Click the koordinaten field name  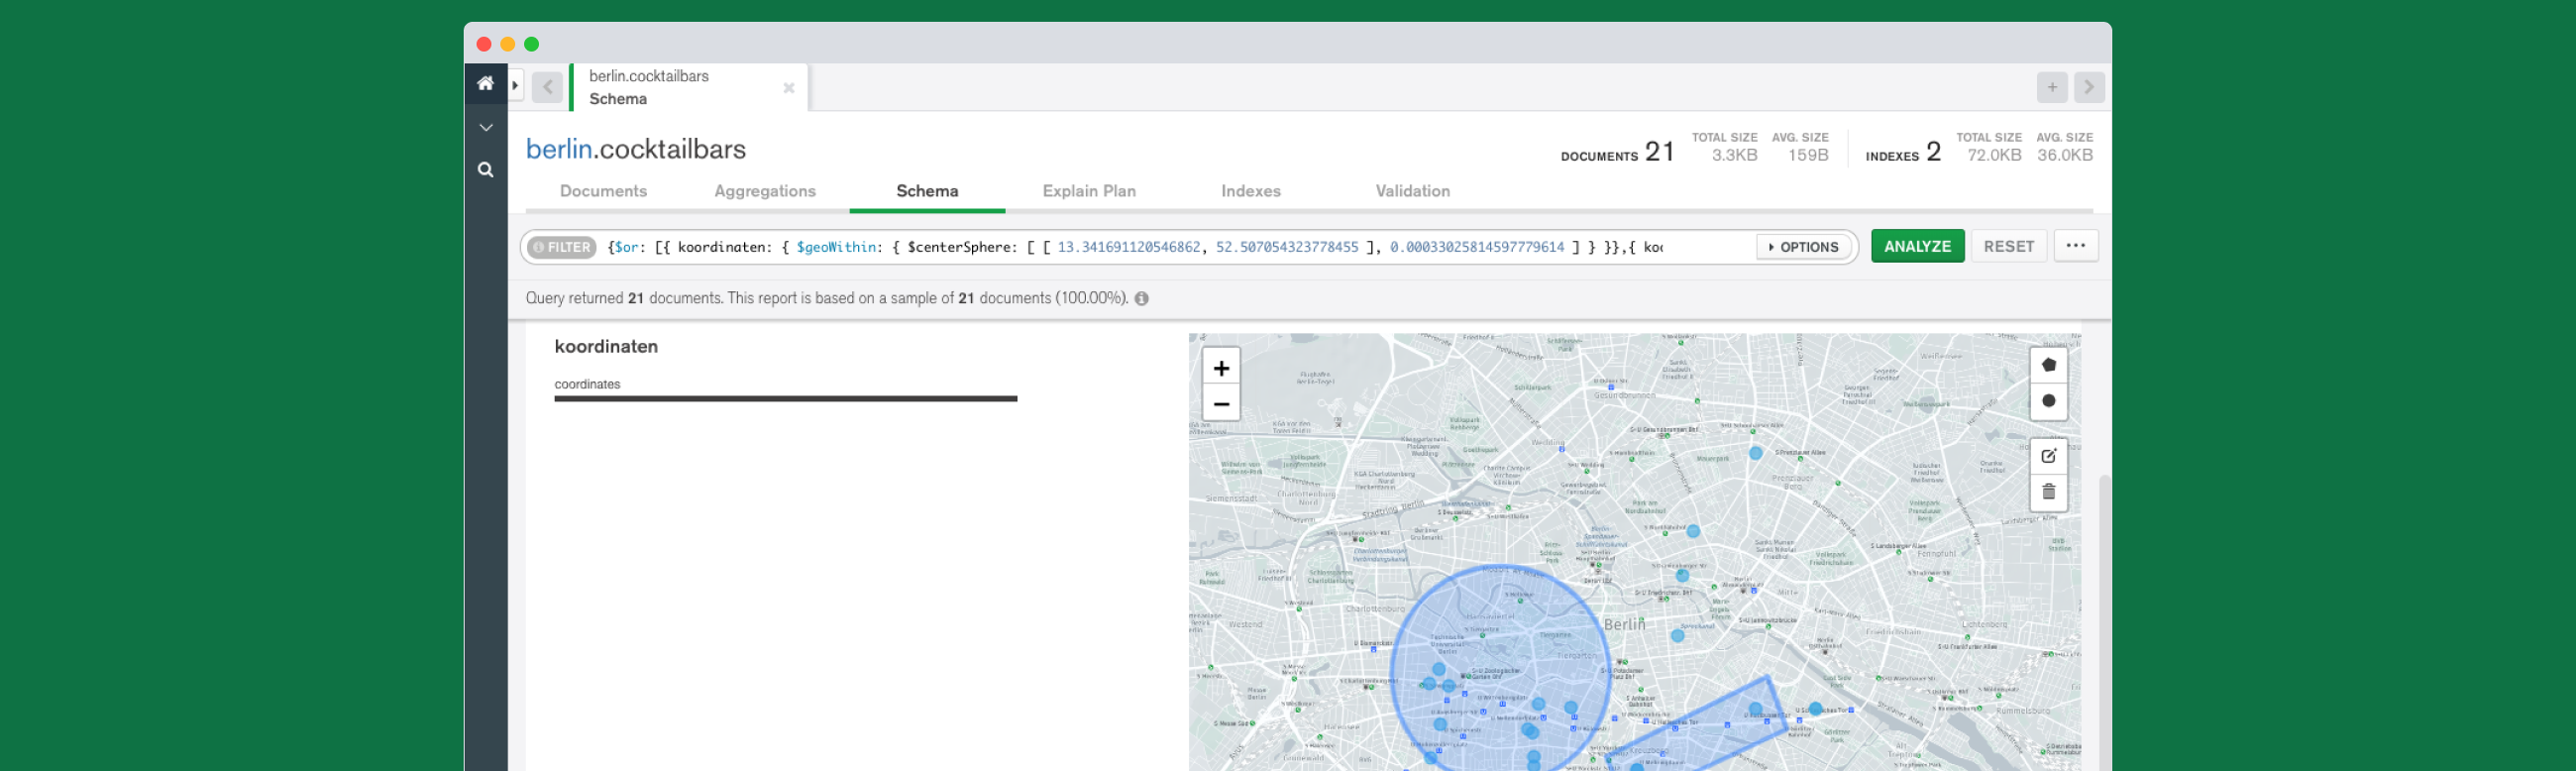606,347
